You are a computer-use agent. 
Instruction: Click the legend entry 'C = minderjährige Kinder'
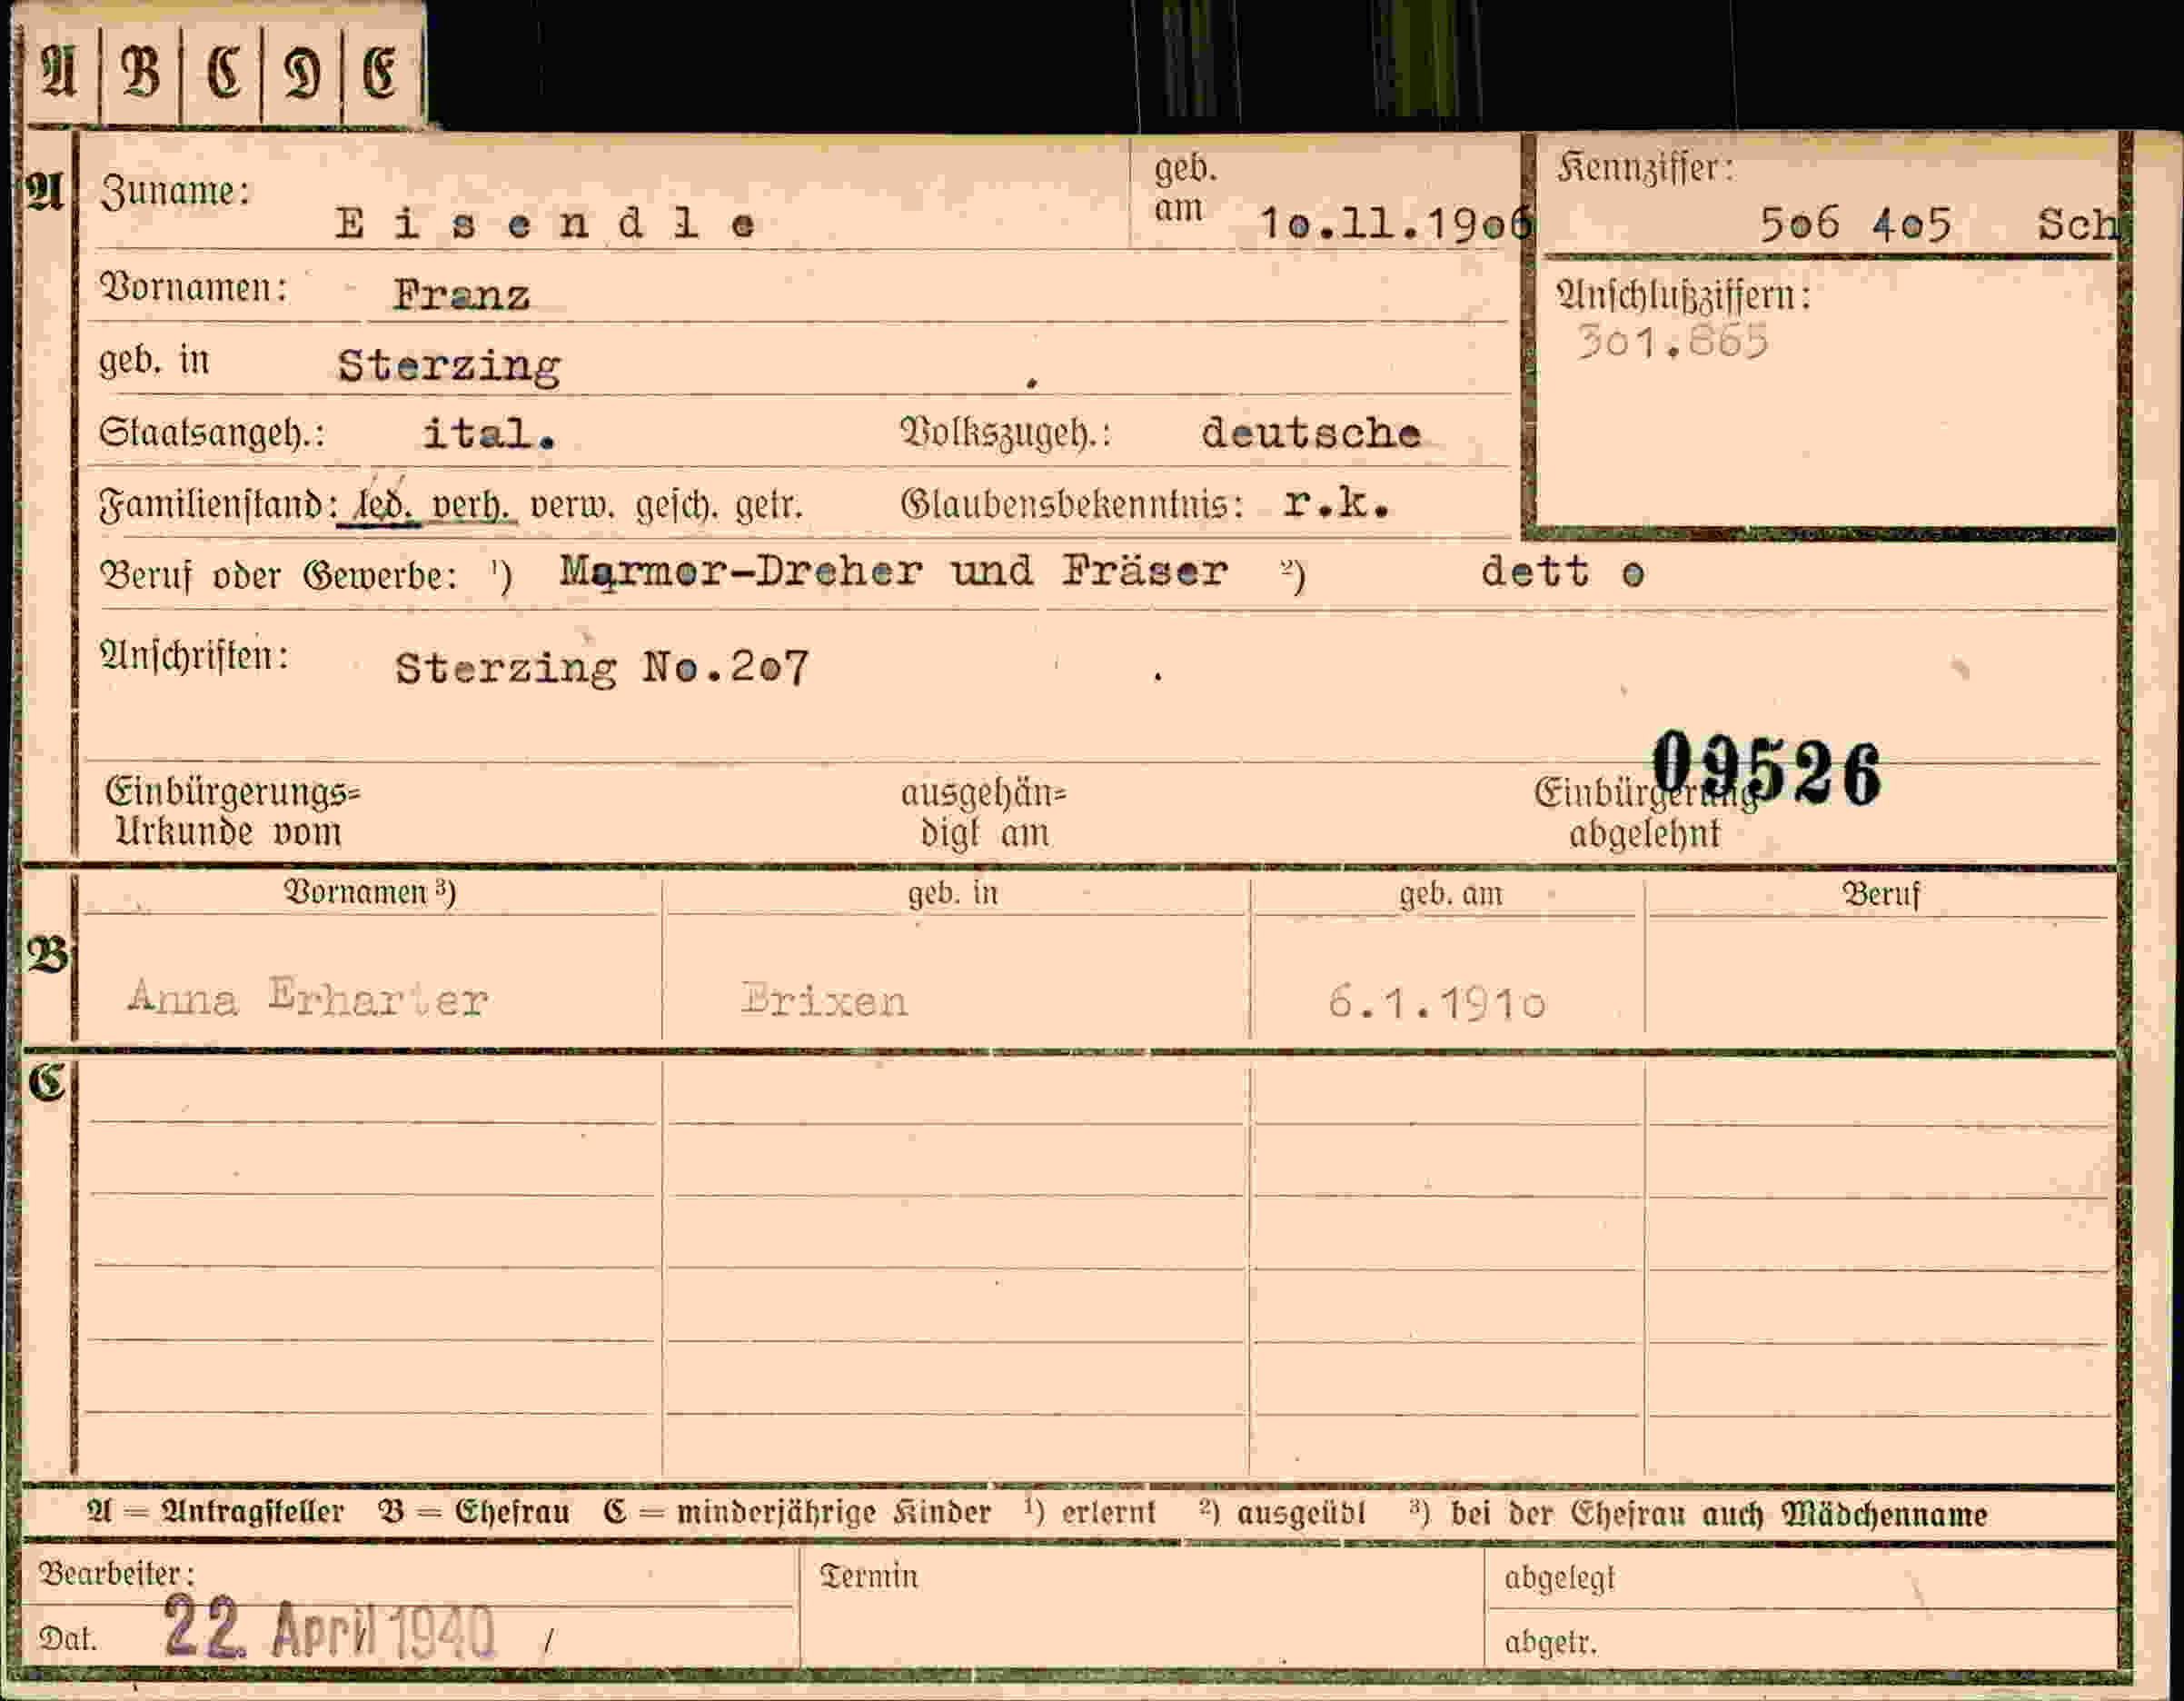click(x=797, y=1513)
